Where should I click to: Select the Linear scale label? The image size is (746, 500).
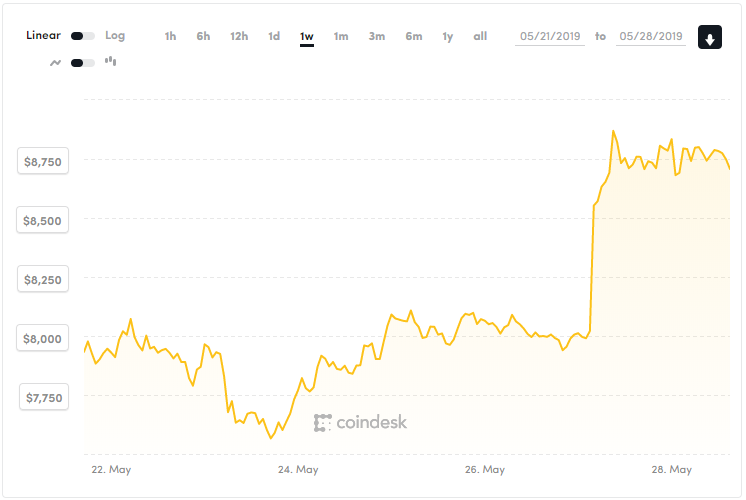(x=43, y=36)
